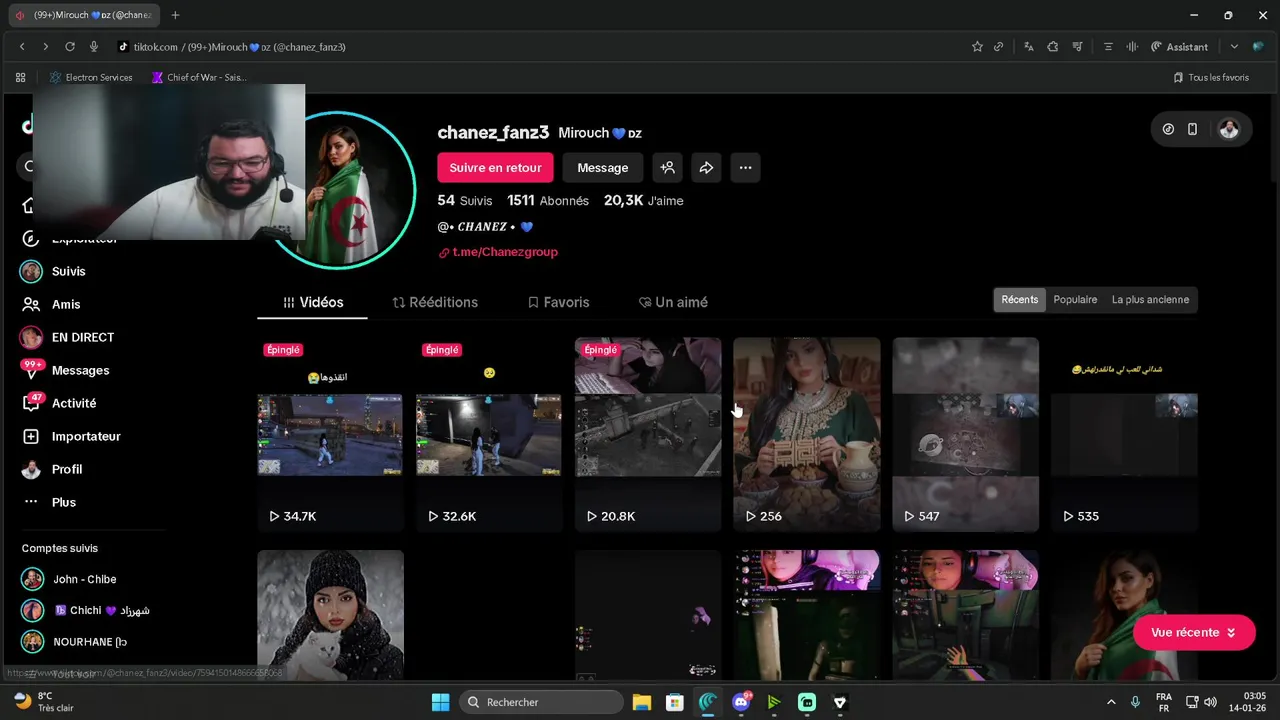Go forward with the browser forward arrow
Viewport: 1280px width, 720px height.
pyautogui.click(x=45, y=47)
